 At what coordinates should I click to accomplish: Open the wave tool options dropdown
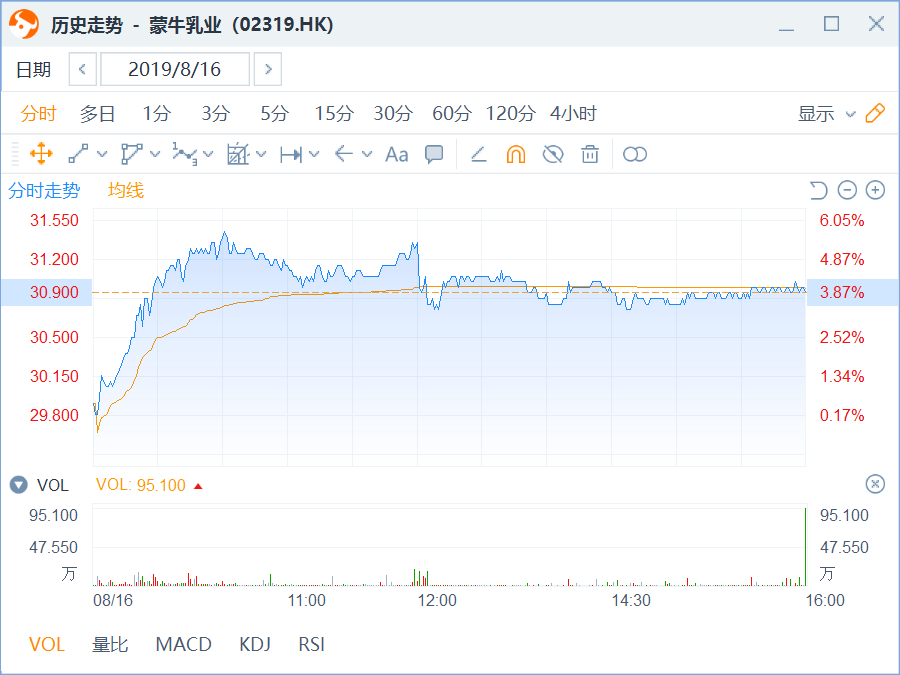click(208, 154)
